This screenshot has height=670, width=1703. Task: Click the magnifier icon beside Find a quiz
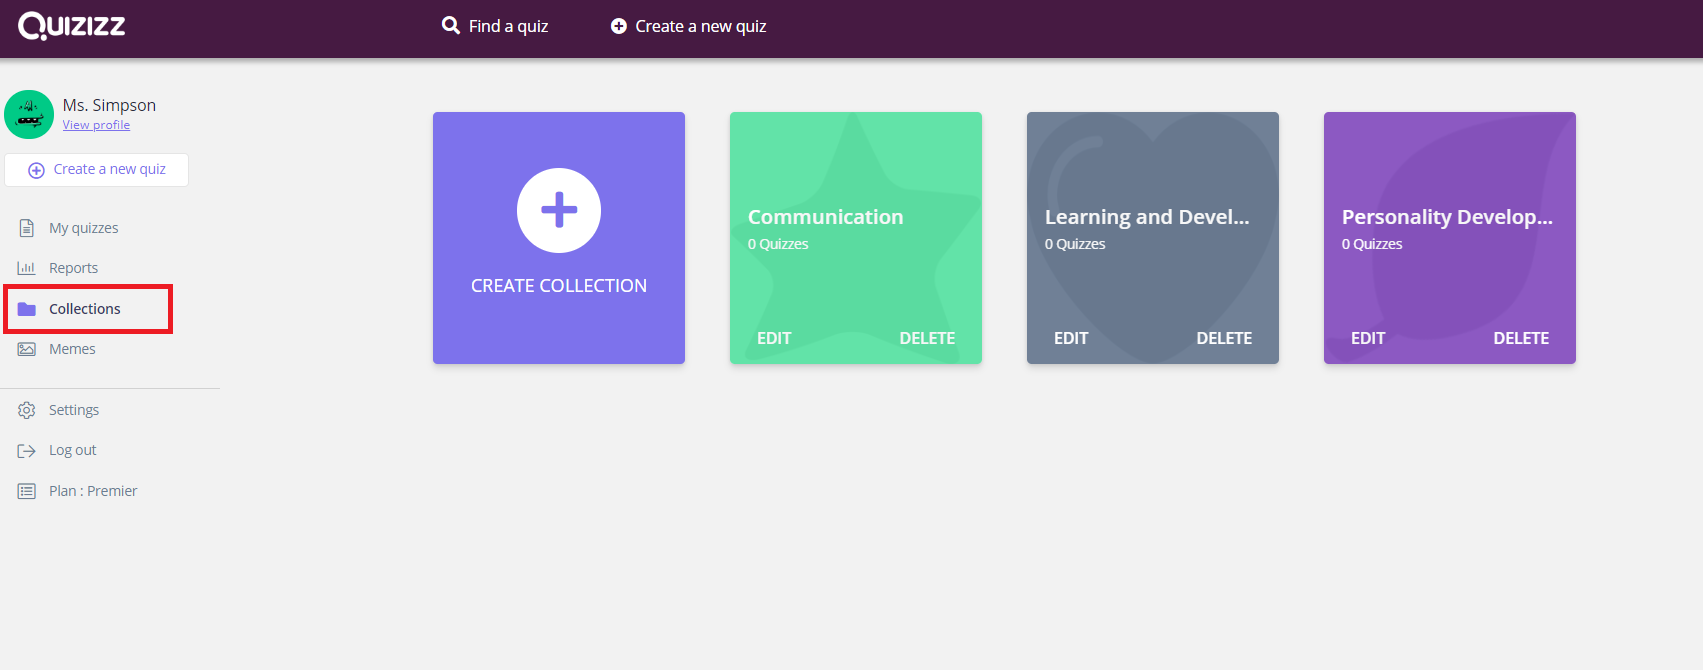click(x=451, y=26)
